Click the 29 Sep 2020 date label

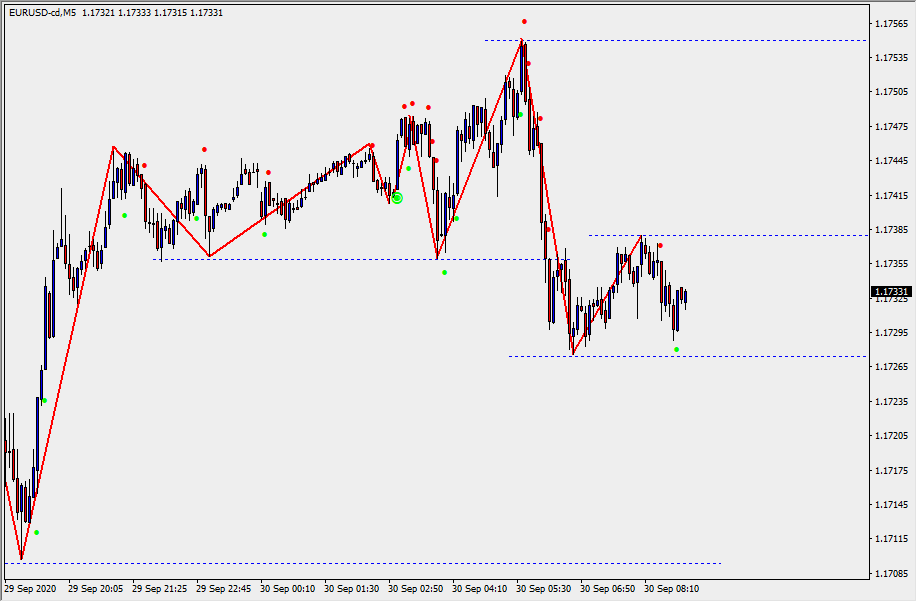tap(29, 589)
